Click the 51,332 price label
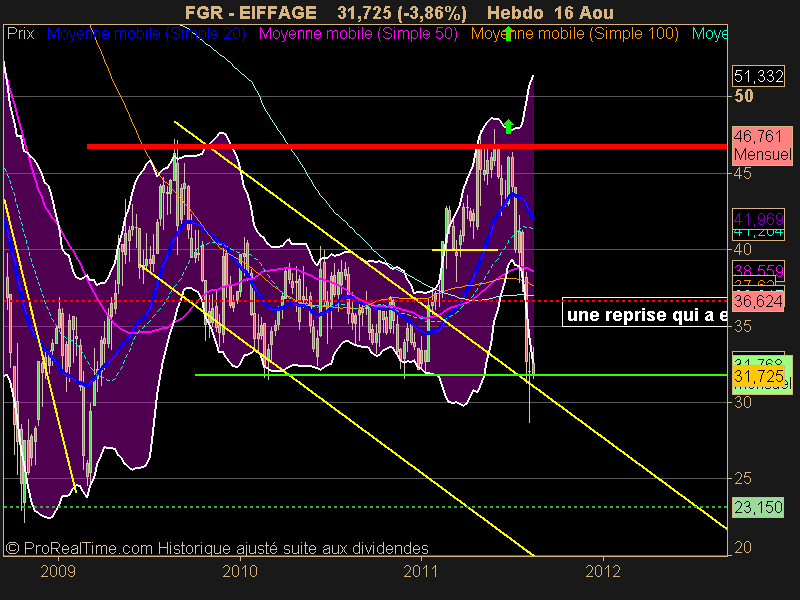800x600 pixels. click(x=758, y=77)
